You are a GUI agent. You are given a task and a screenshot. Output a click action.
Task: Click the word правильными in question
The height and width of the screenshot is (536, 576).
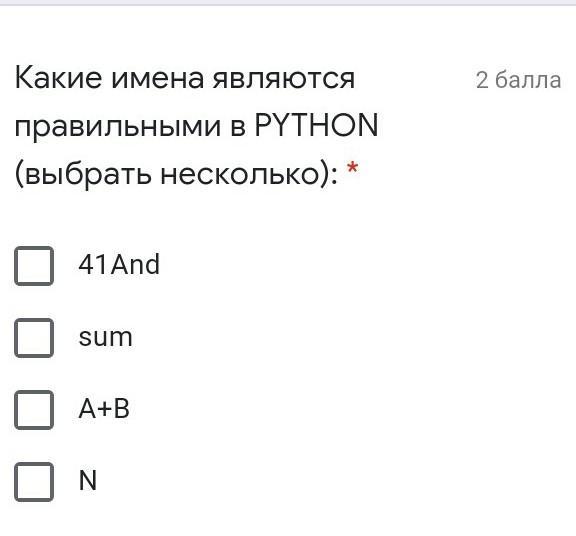[x=118, y=127]
